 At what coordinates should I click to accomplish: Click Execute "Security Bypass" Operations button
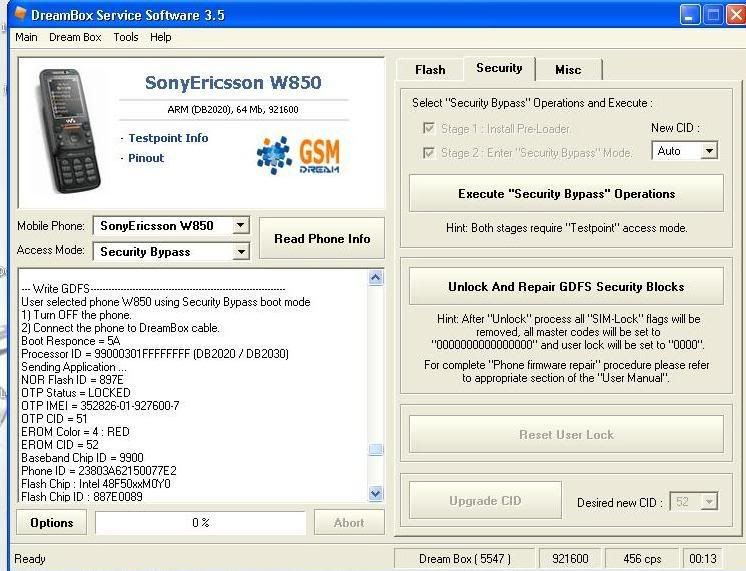(x=566, y=193)
